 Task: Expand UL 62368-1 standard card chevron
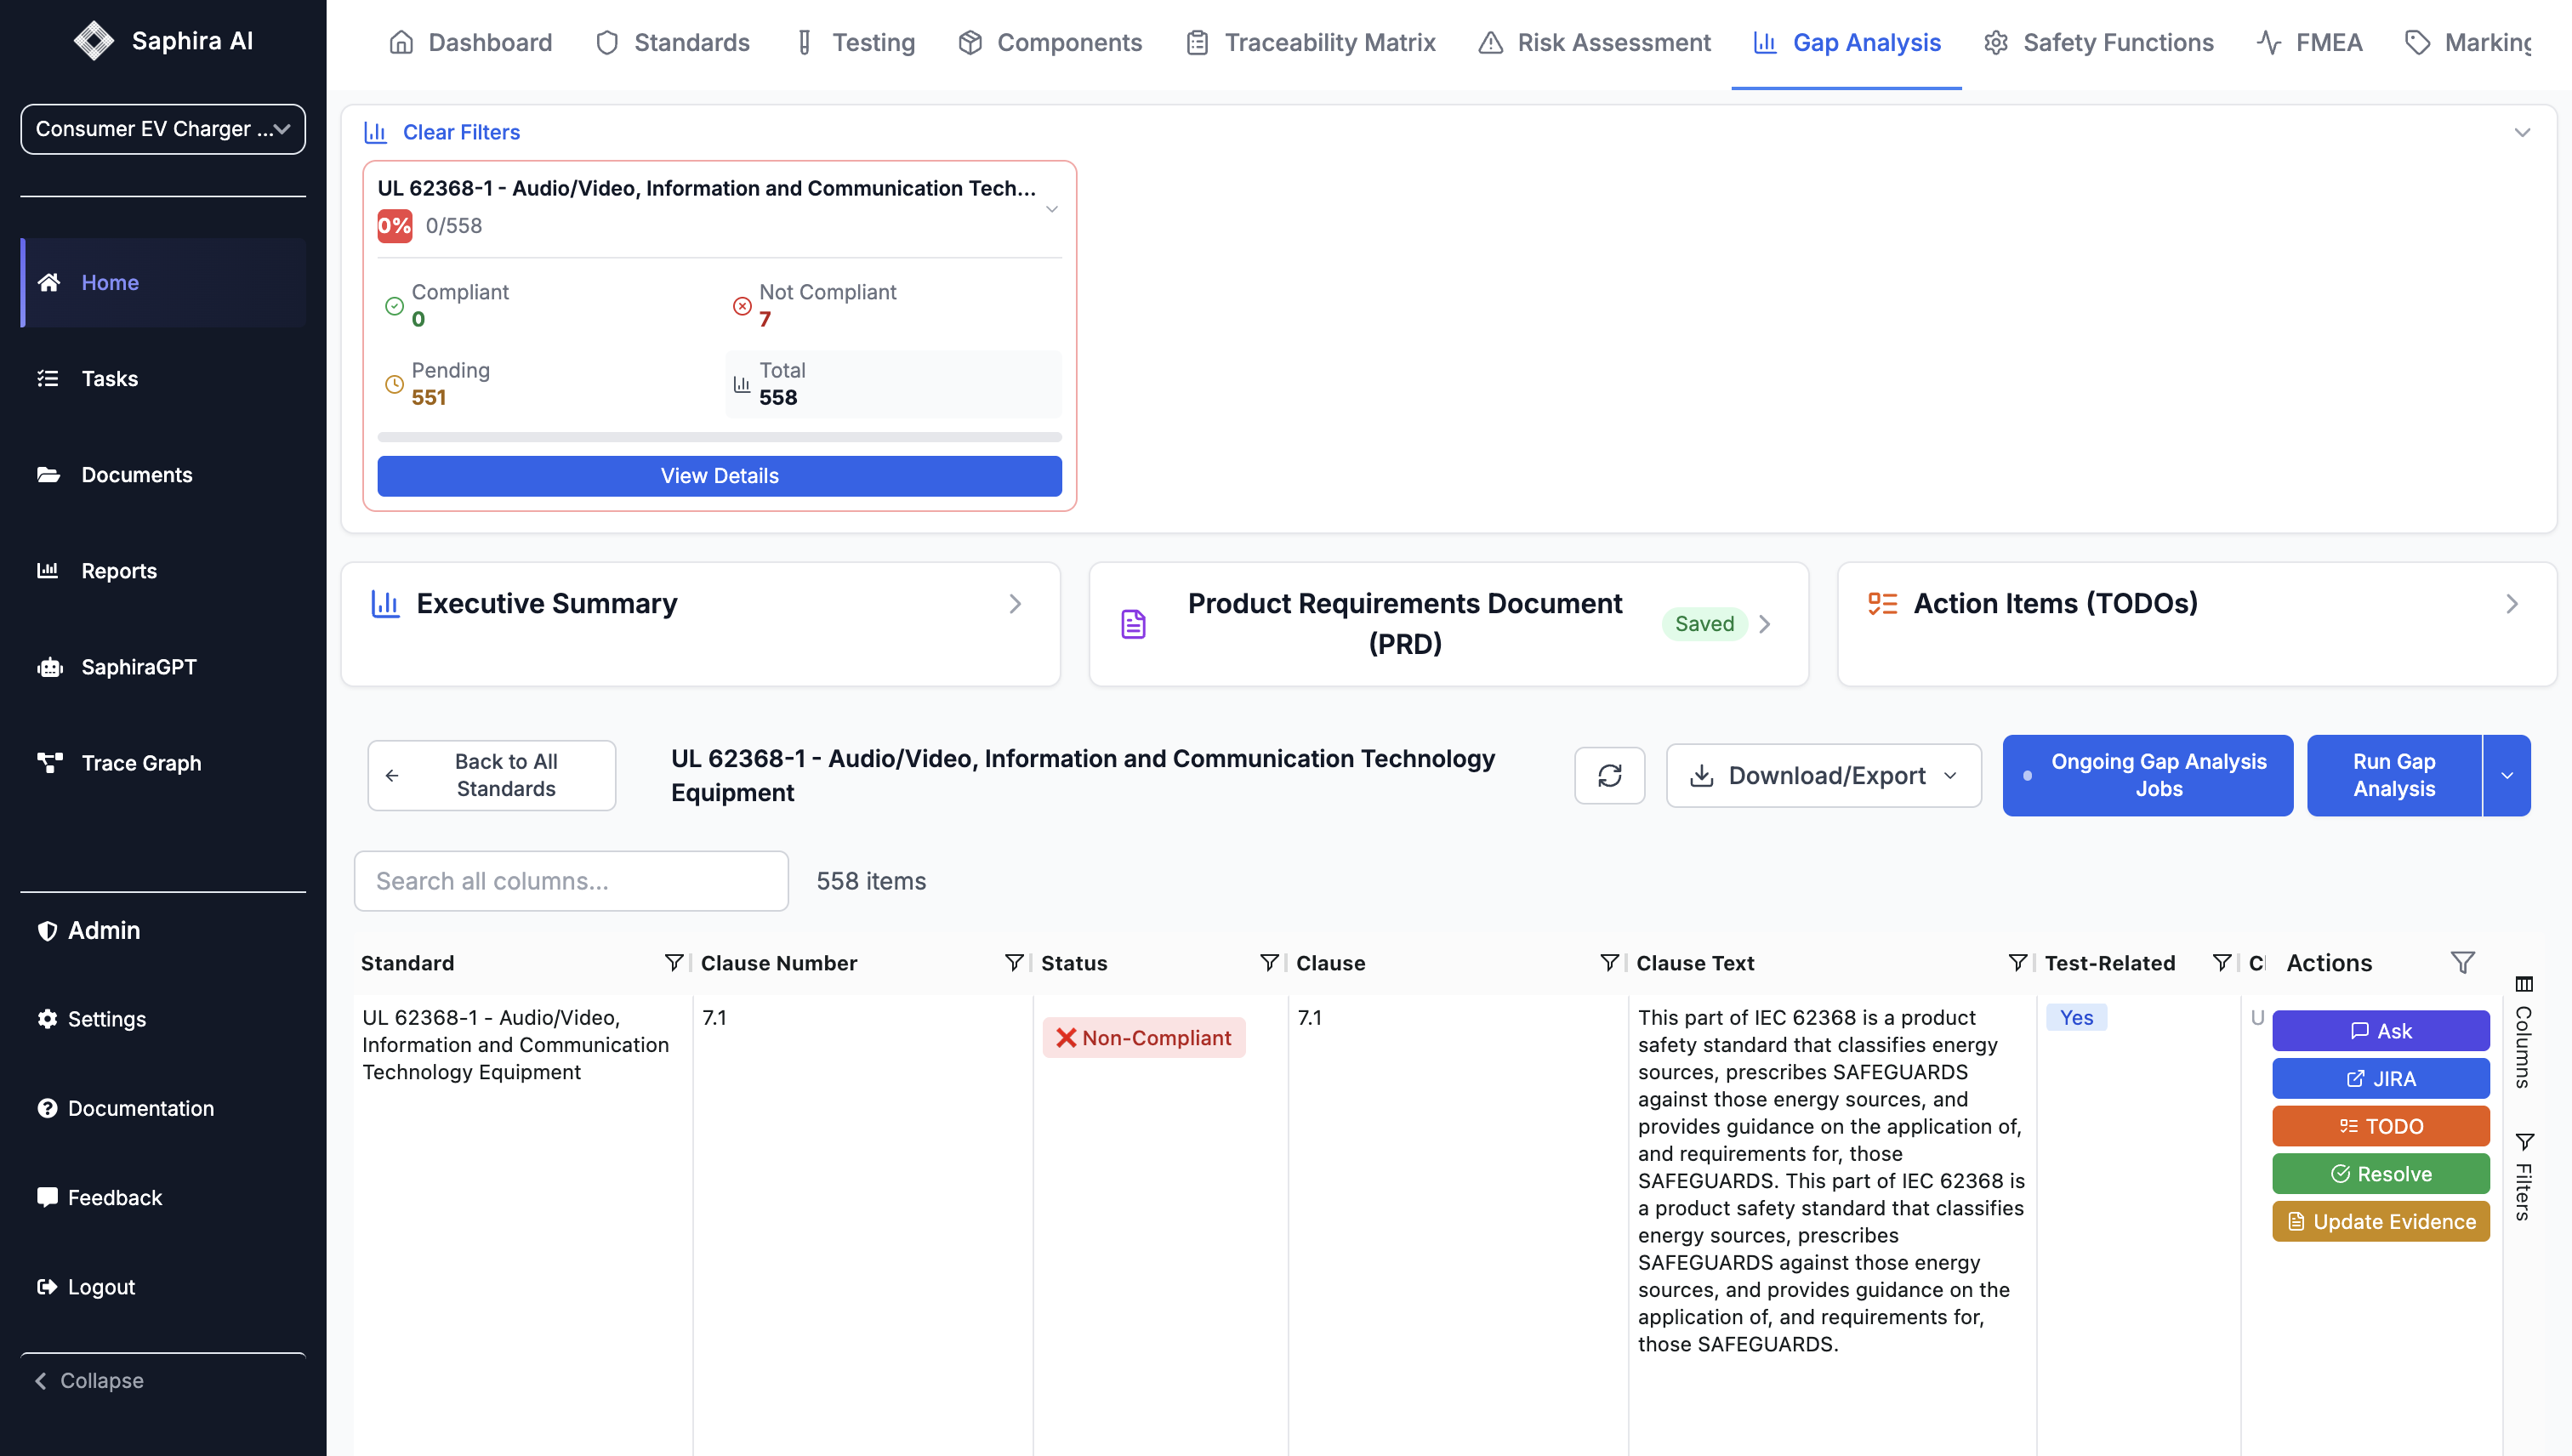point(1051,208)
